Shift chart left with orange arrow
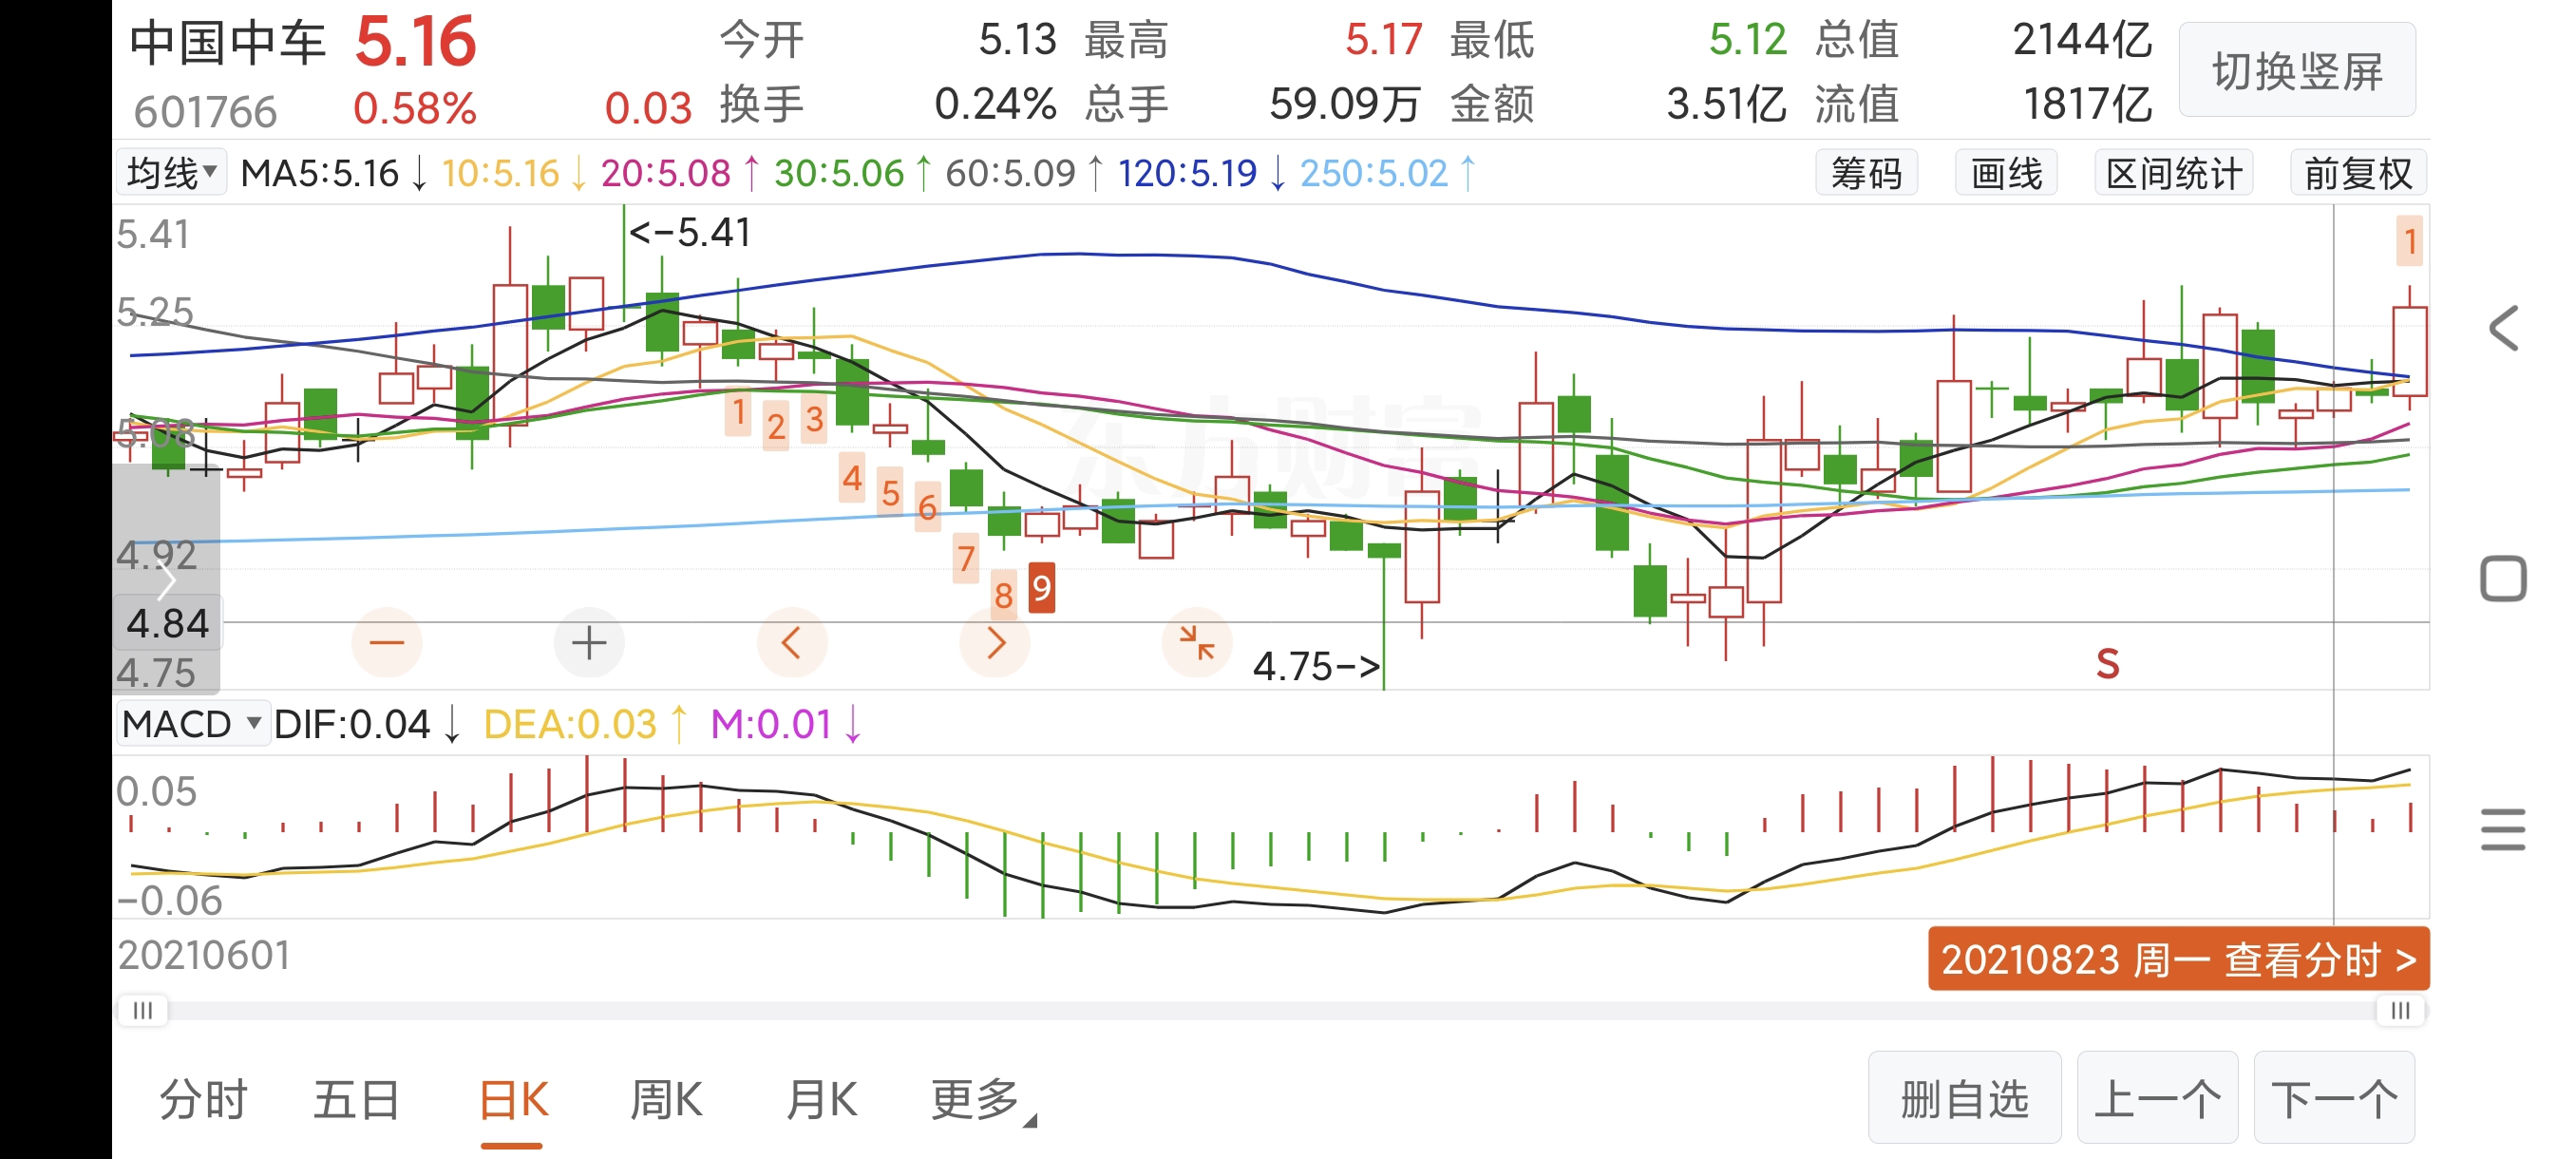 (x=791, y=643)
